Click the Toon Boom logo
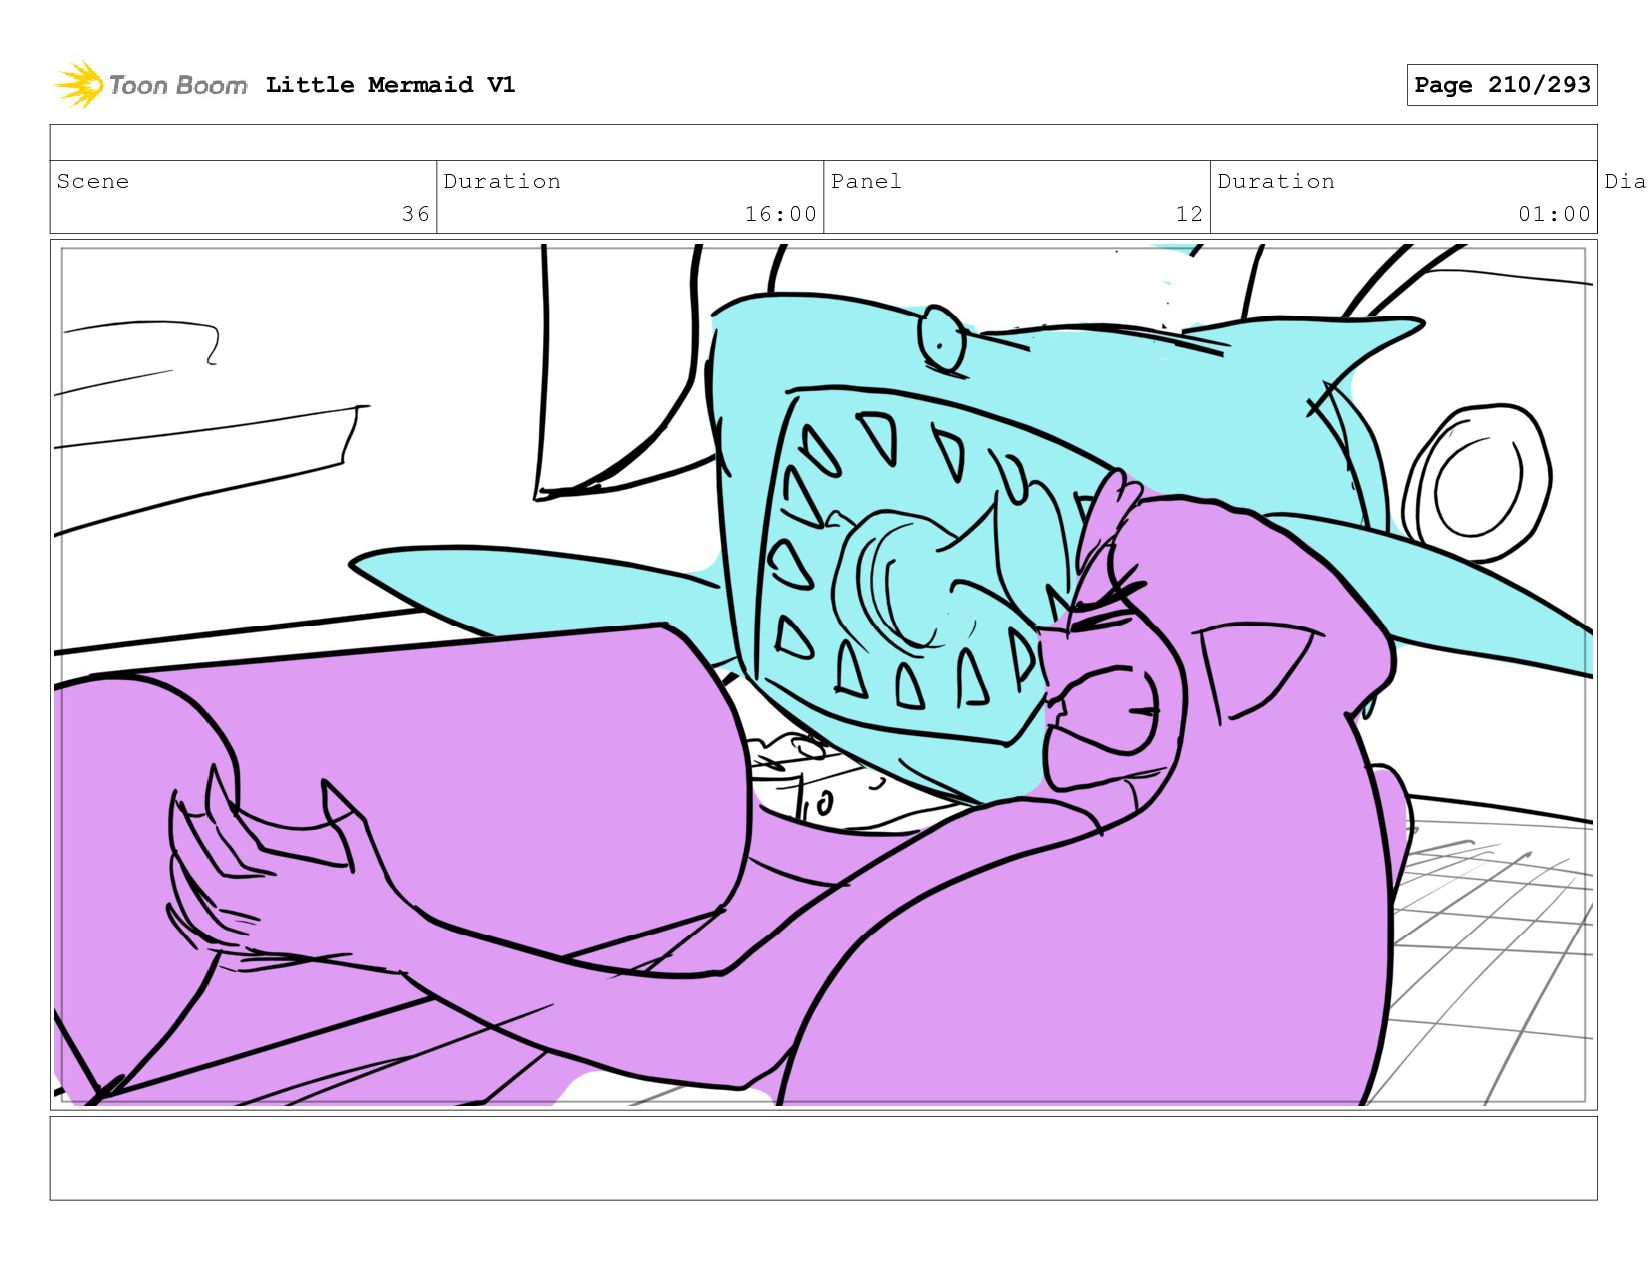 pyautogui.click(x=150, y=85)
